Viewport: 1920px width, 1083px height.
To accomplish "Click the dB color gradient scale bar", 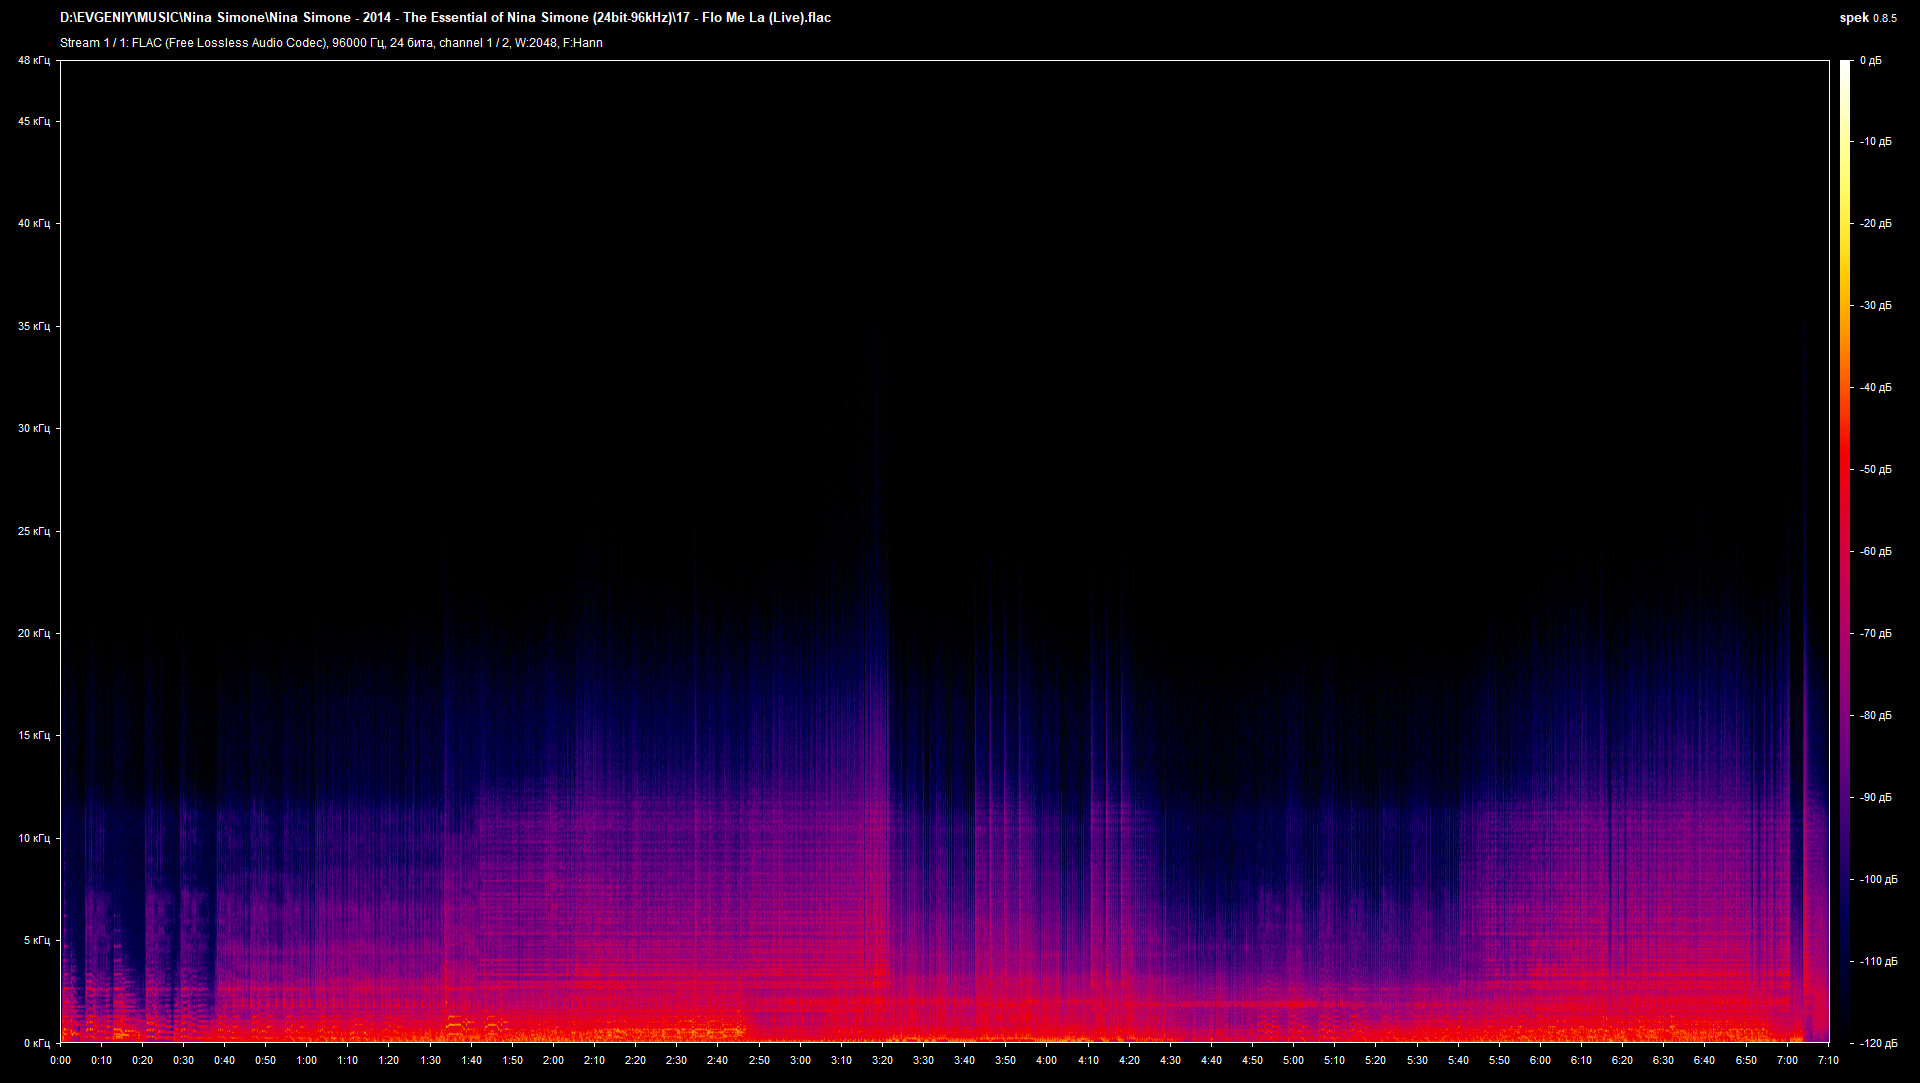I will click(1846, 552).
